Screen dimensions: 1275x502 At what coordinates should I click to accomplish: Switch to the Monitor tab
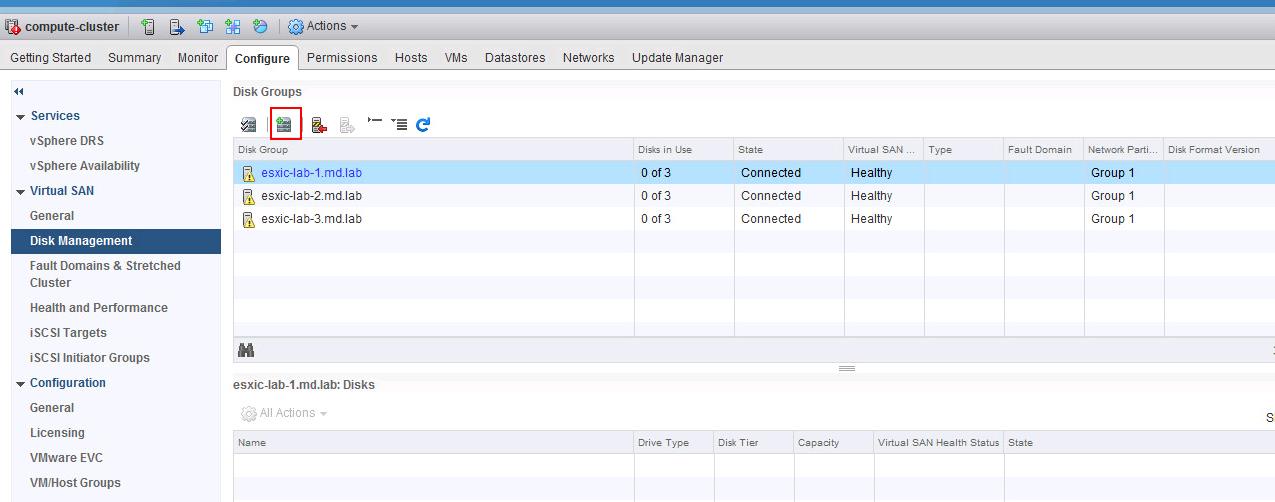(x=198, y=58)
